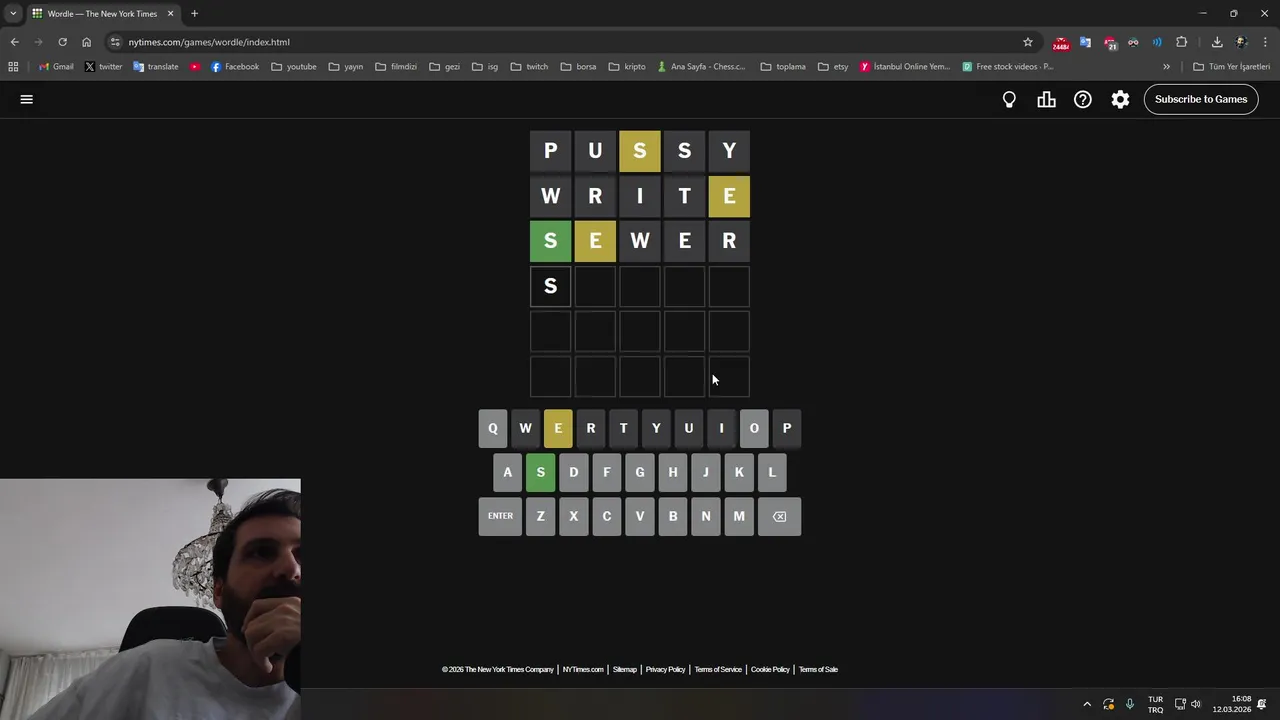Image resolution: width=1280 pixels, height=720 pixels.
Task: Close the Wordle browser tab
Action: [170, 14]
